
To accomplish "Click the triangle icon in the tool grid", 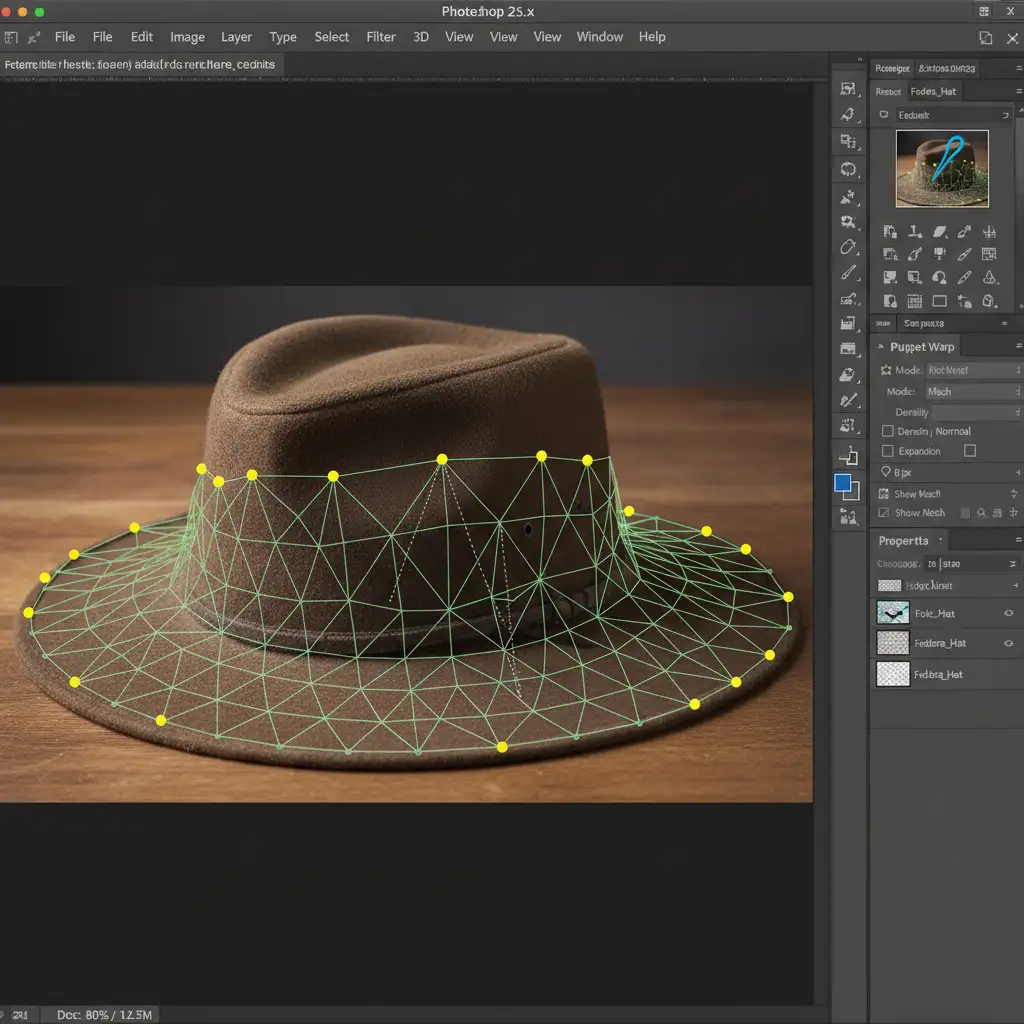I will coord(989,278).
